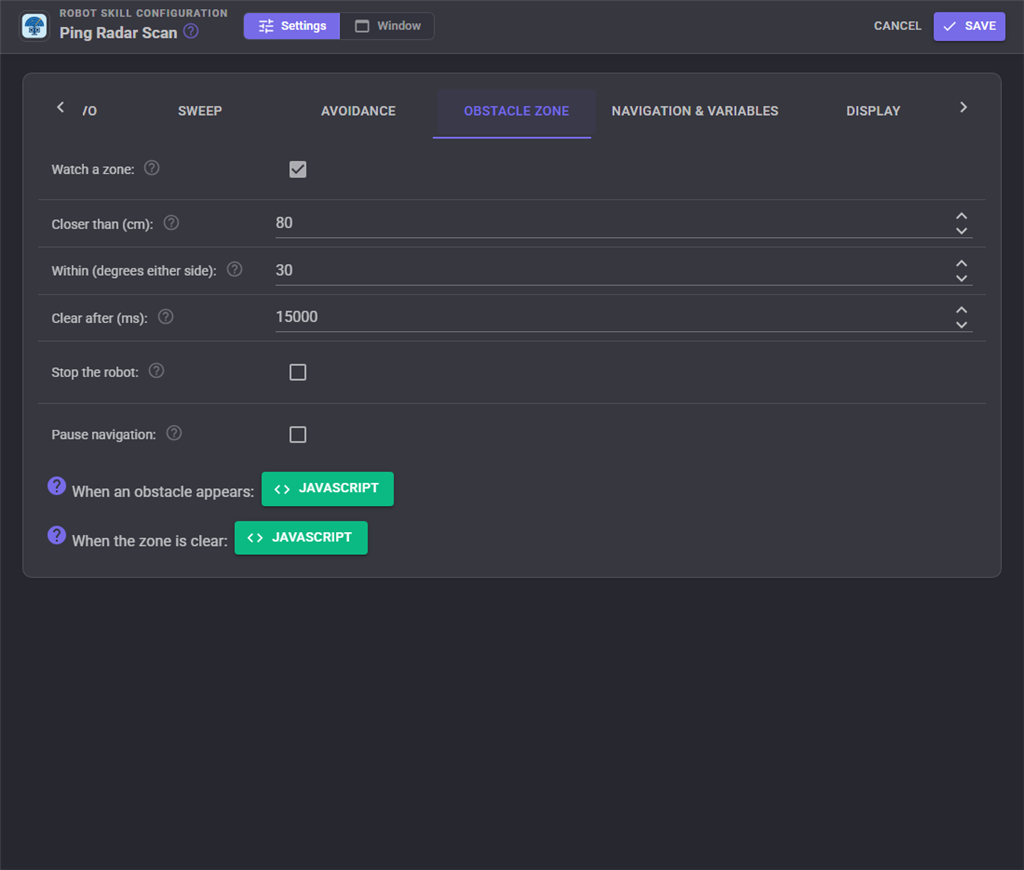Switch to the Sweep tab
The height and width of the screenshot is (870, 1024).
coord(200,111)
